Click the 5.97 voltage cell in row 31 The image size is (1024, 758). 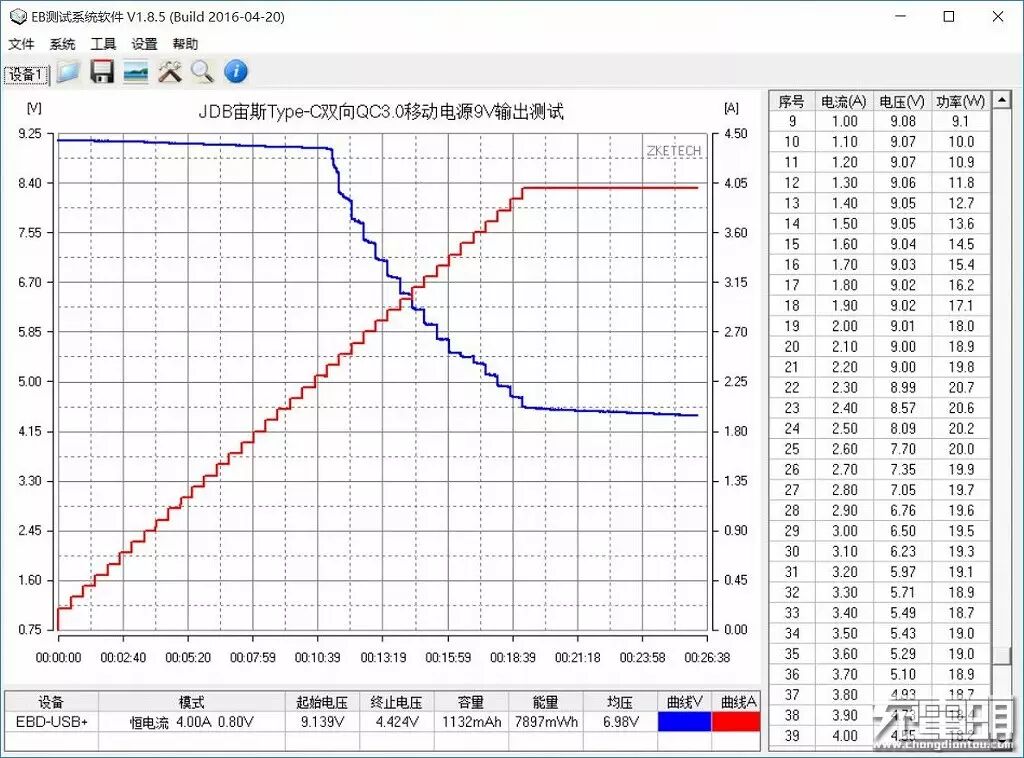click(903, 572)
